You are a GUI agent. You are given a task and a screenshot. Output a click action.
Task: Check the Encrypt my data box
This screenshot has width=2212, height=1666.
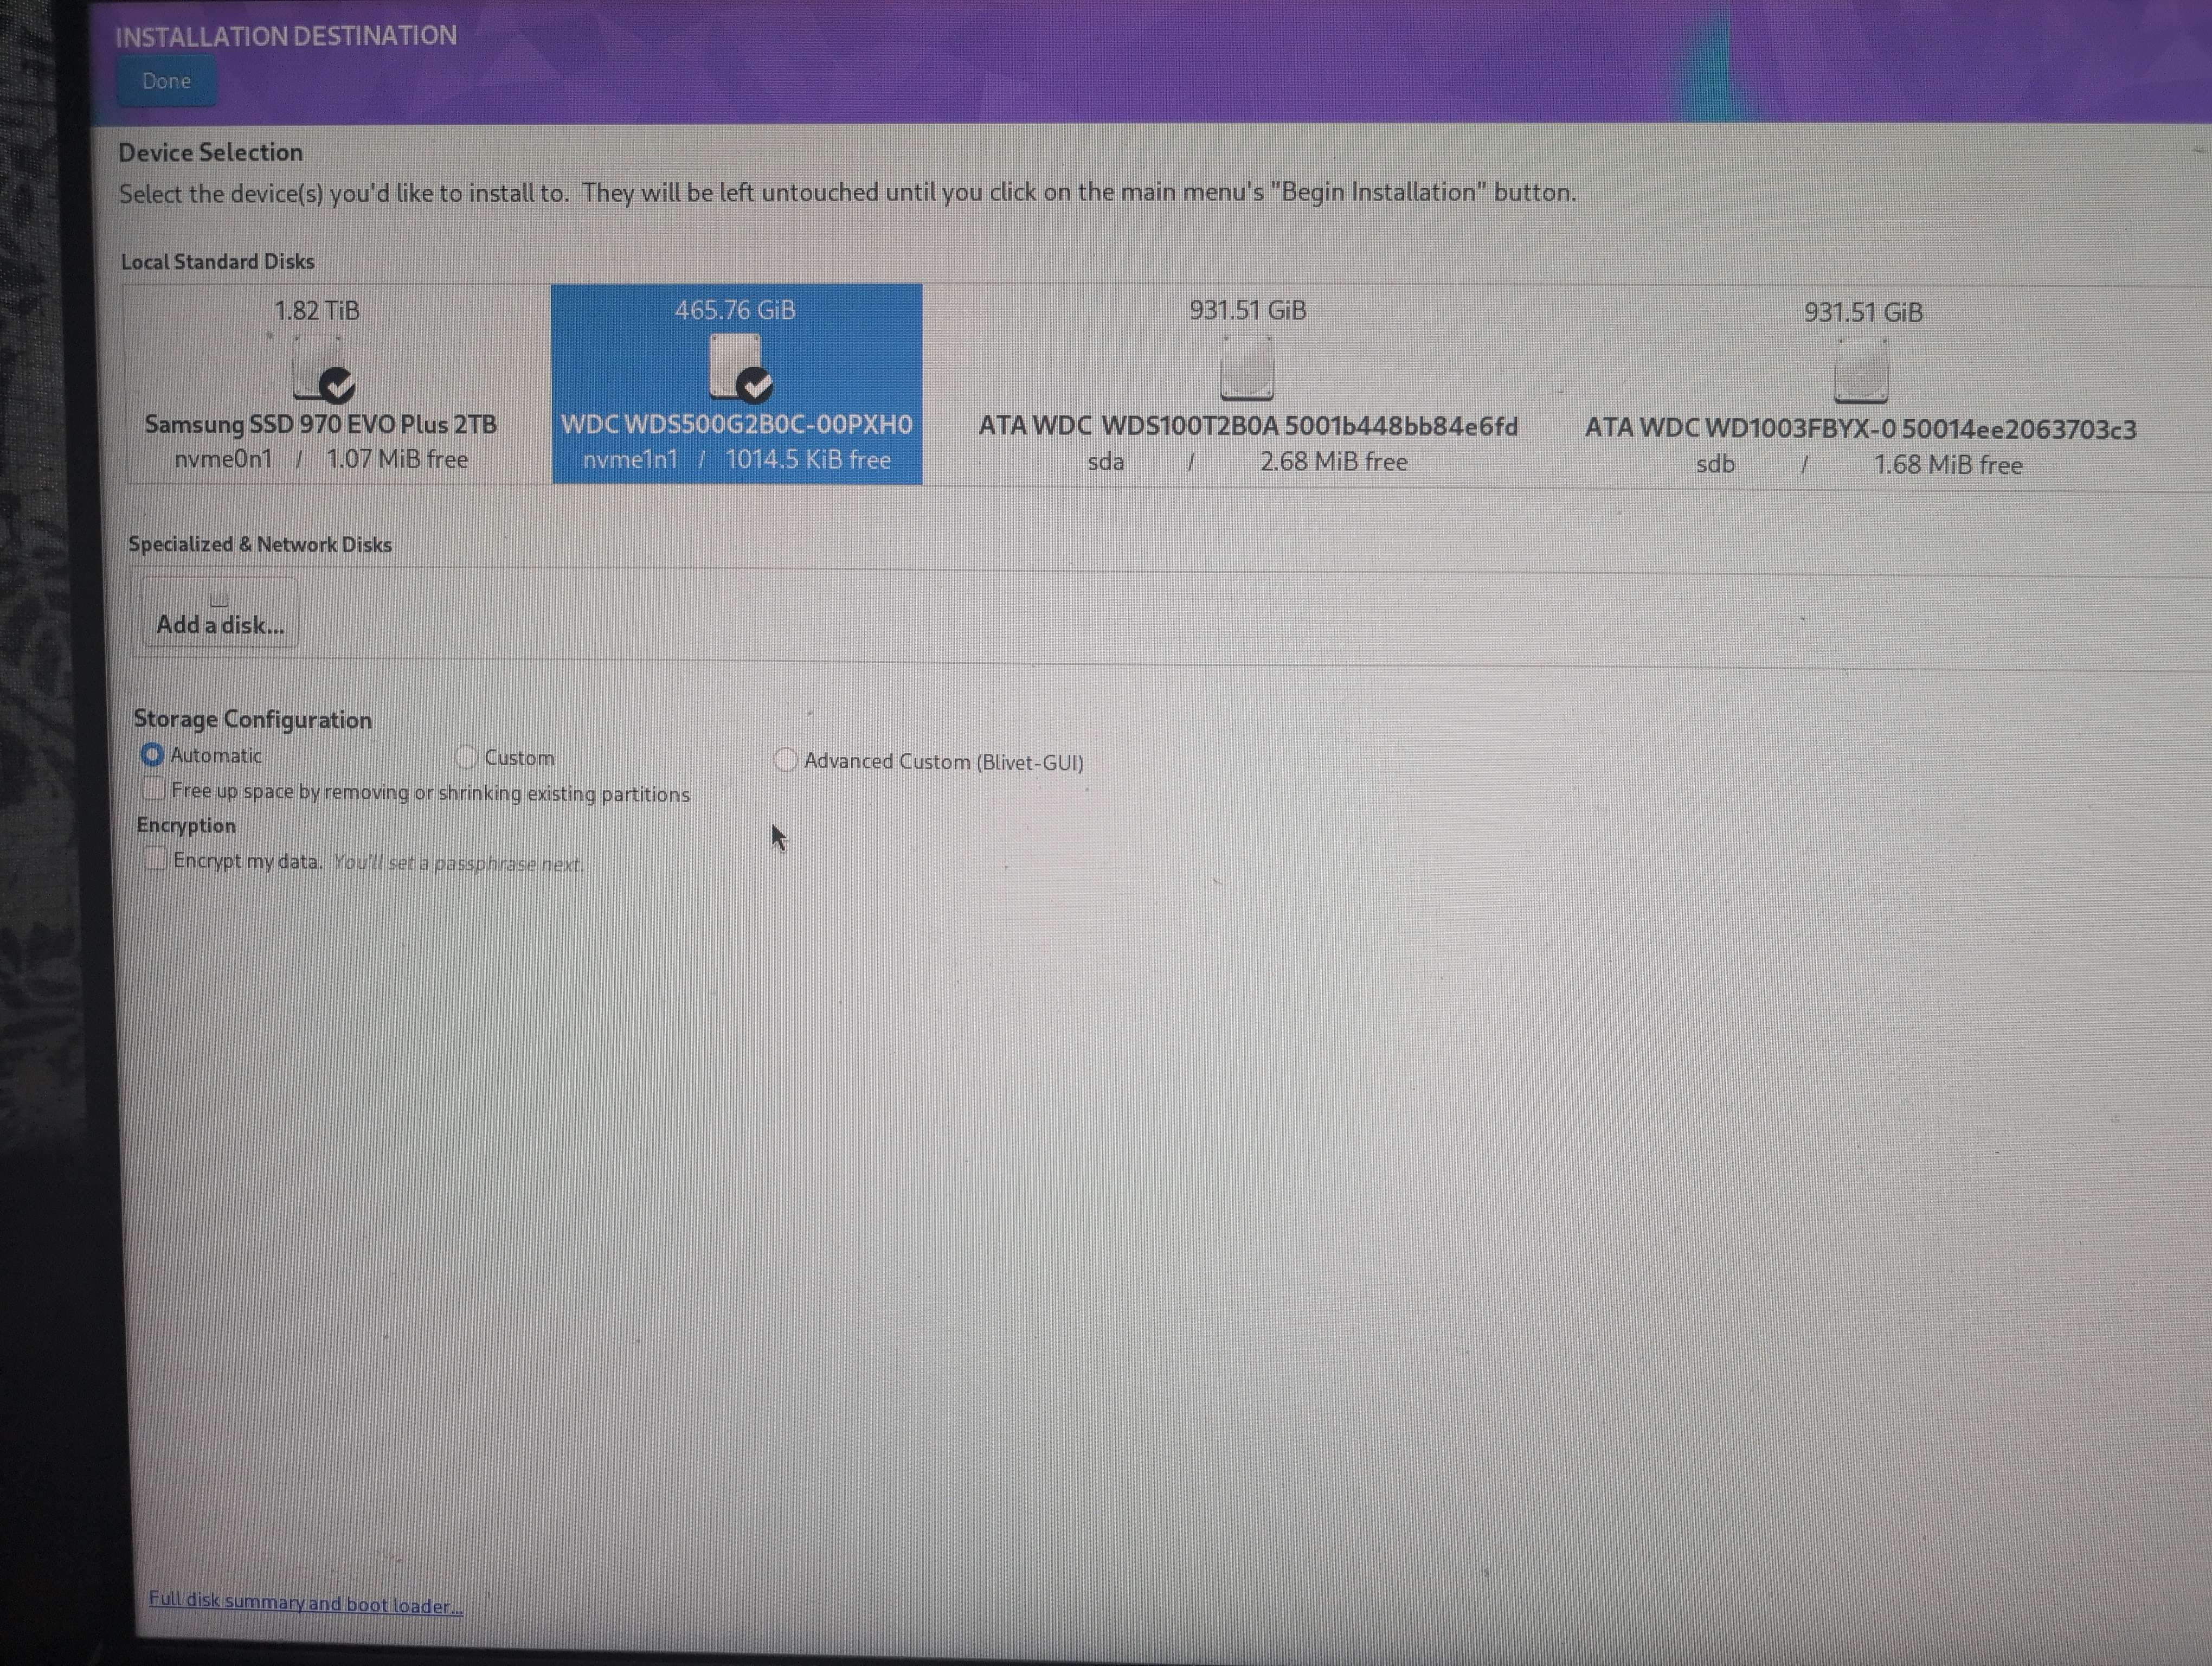pos(155,859)
